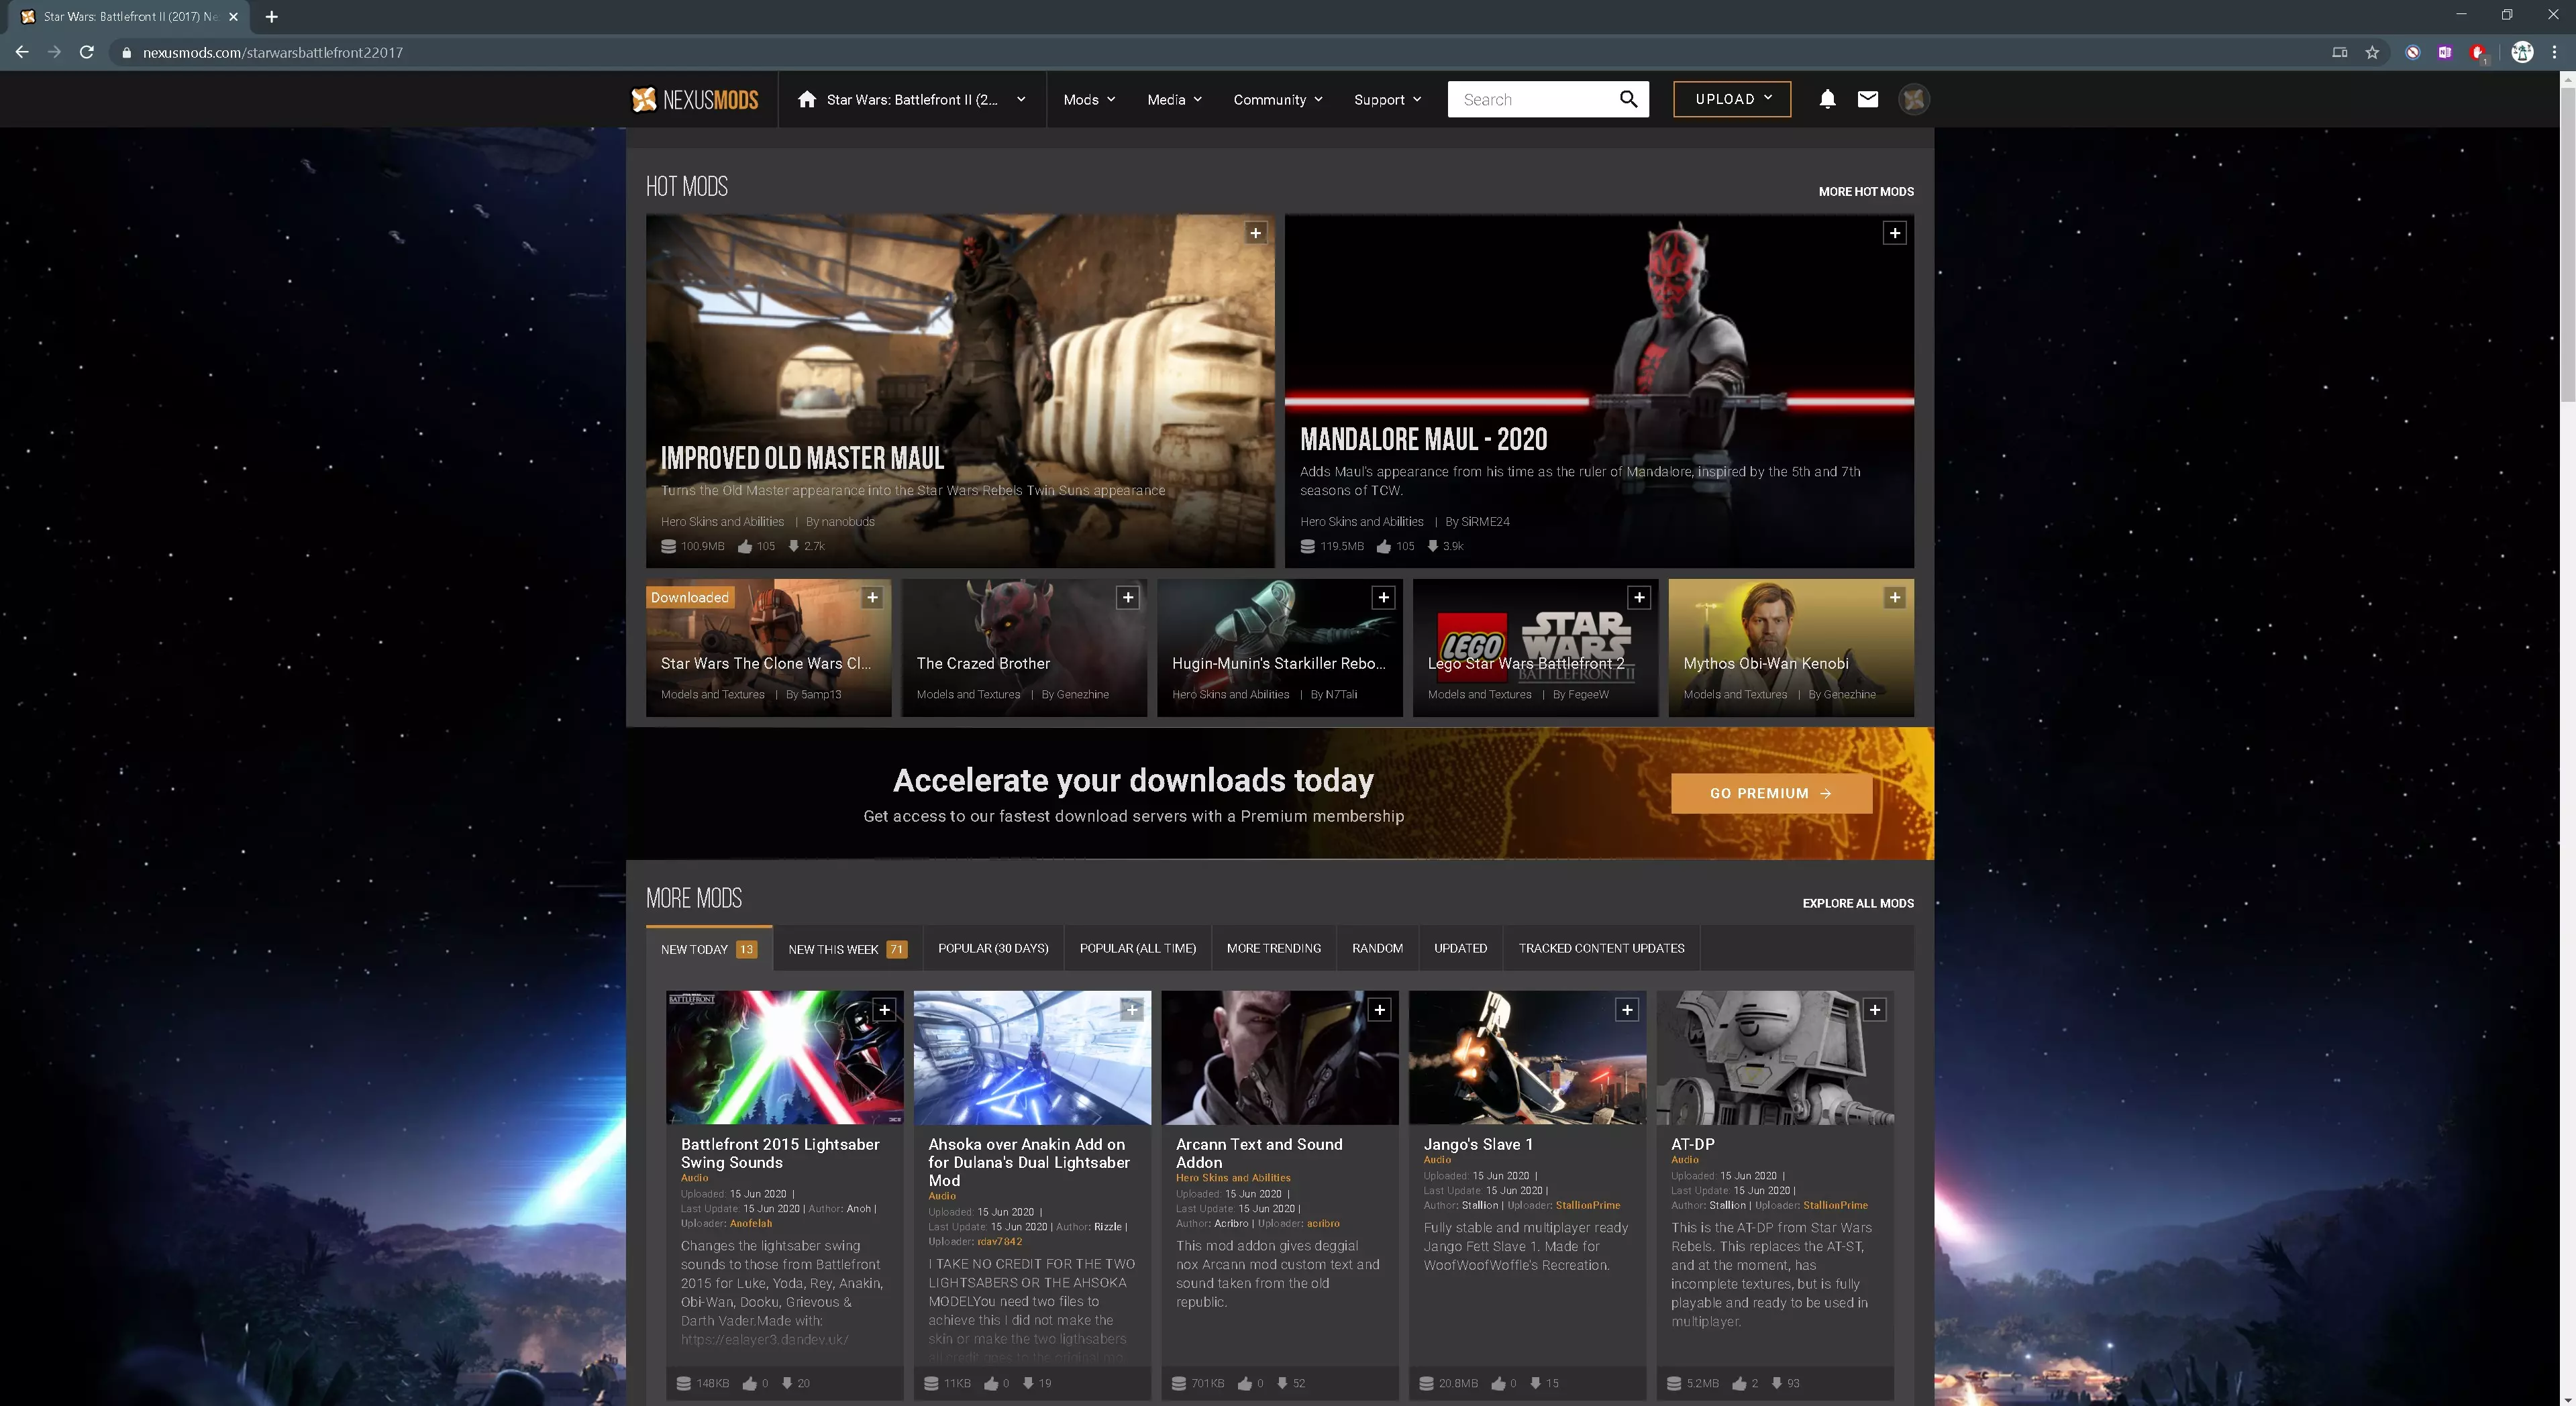Open the user avatar menu
The image size is (2576, 1406).
click(x=1913, y=99)
